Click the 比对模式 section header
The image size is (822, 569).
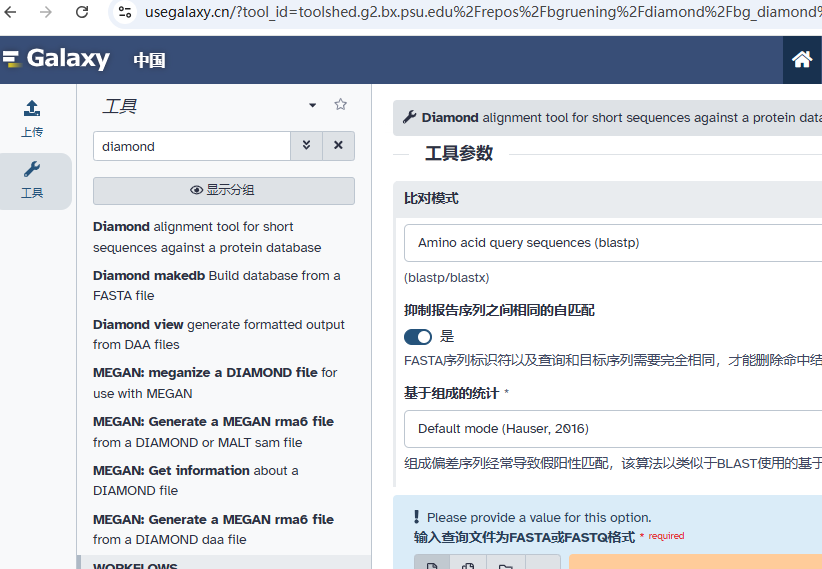tap(608, 199)
